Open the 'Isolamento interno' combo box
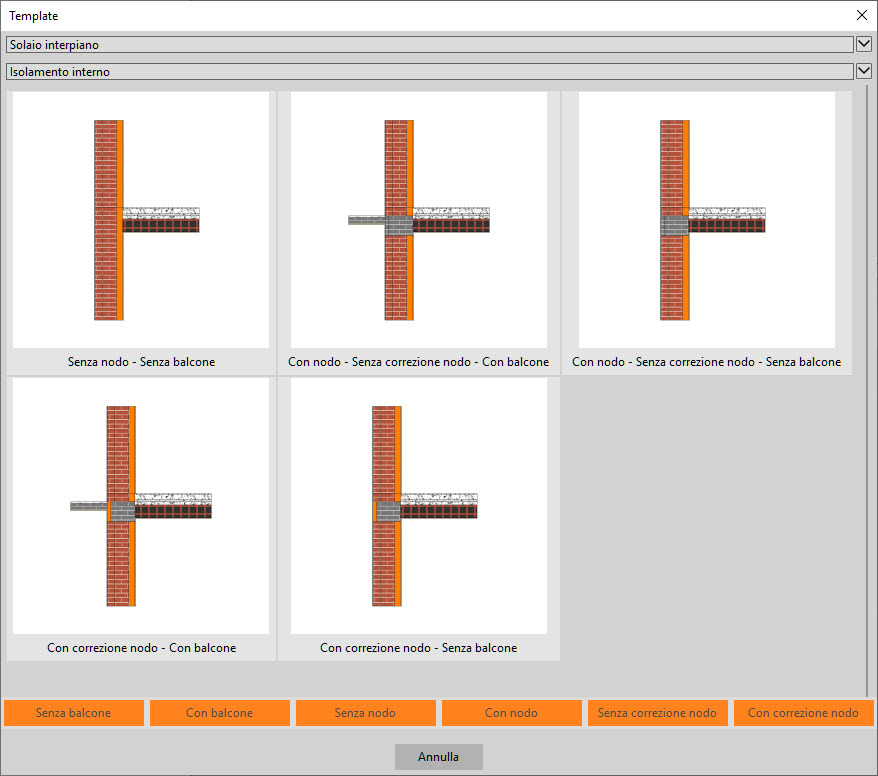Image resolution: width=878 pixels, height=776 pixels. coord(430,71)
